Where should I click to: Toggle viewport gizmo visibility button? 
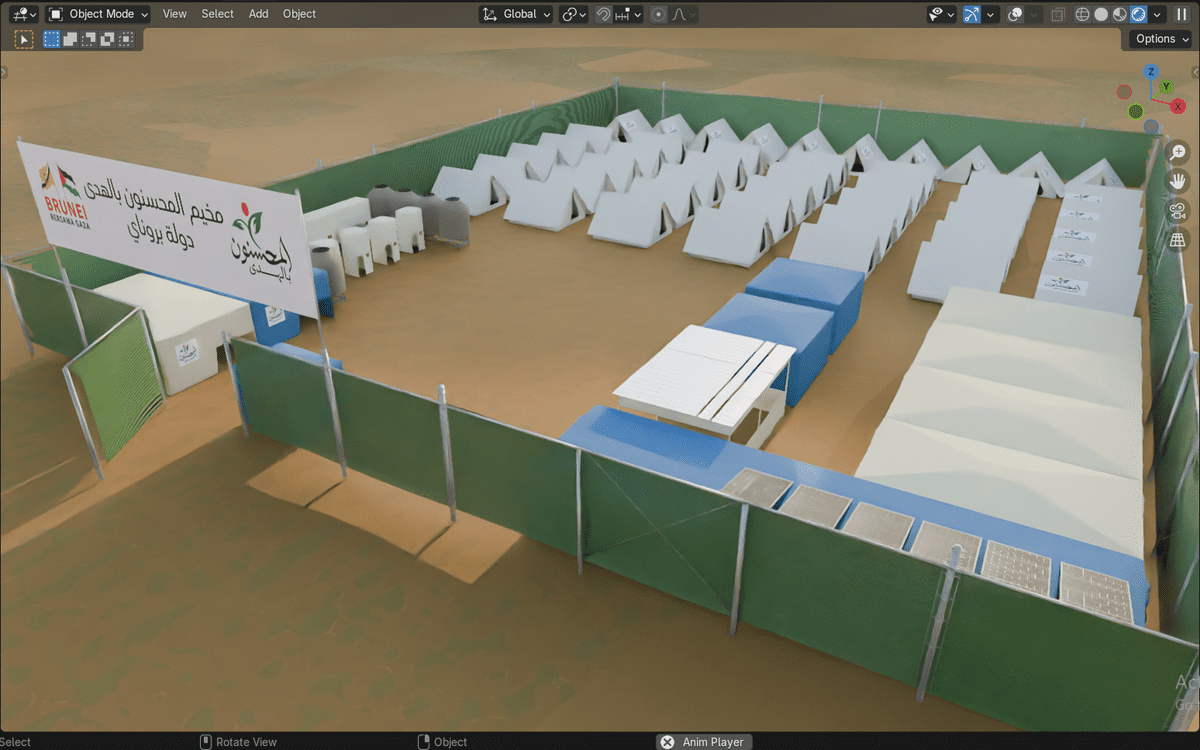[x=972, y=14]
